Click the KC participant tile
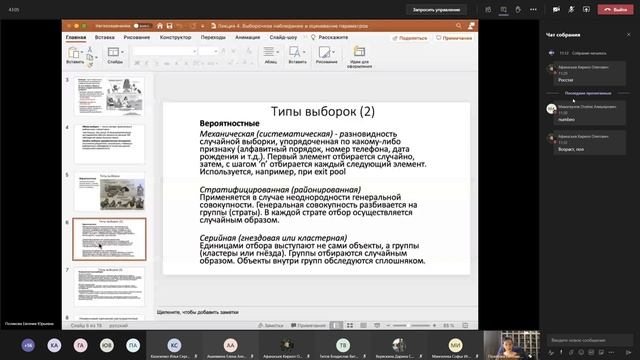The width and height of the screenshot is (640, 360). [174, 346]
